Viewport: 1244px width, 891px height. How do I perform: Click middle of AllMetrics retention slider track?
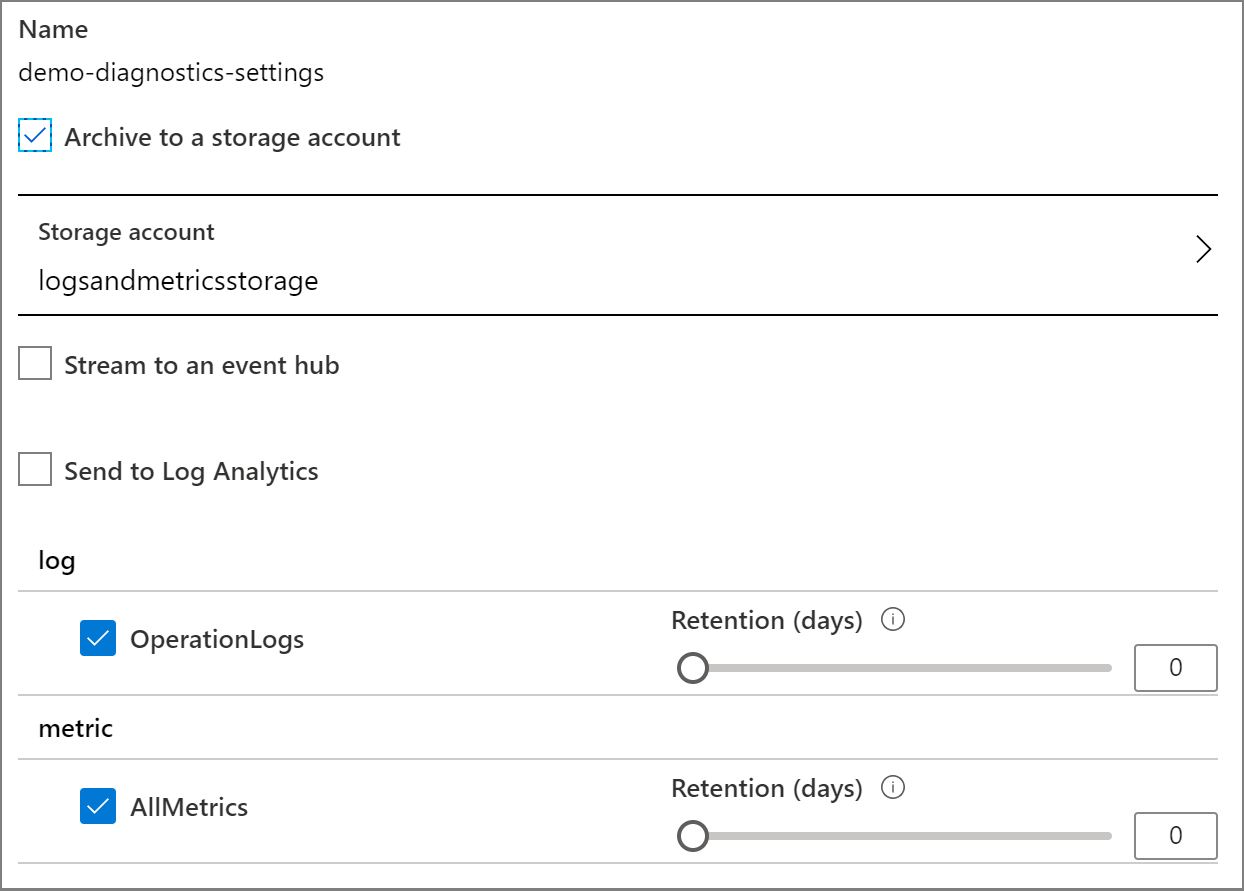(x=900, y=836)
